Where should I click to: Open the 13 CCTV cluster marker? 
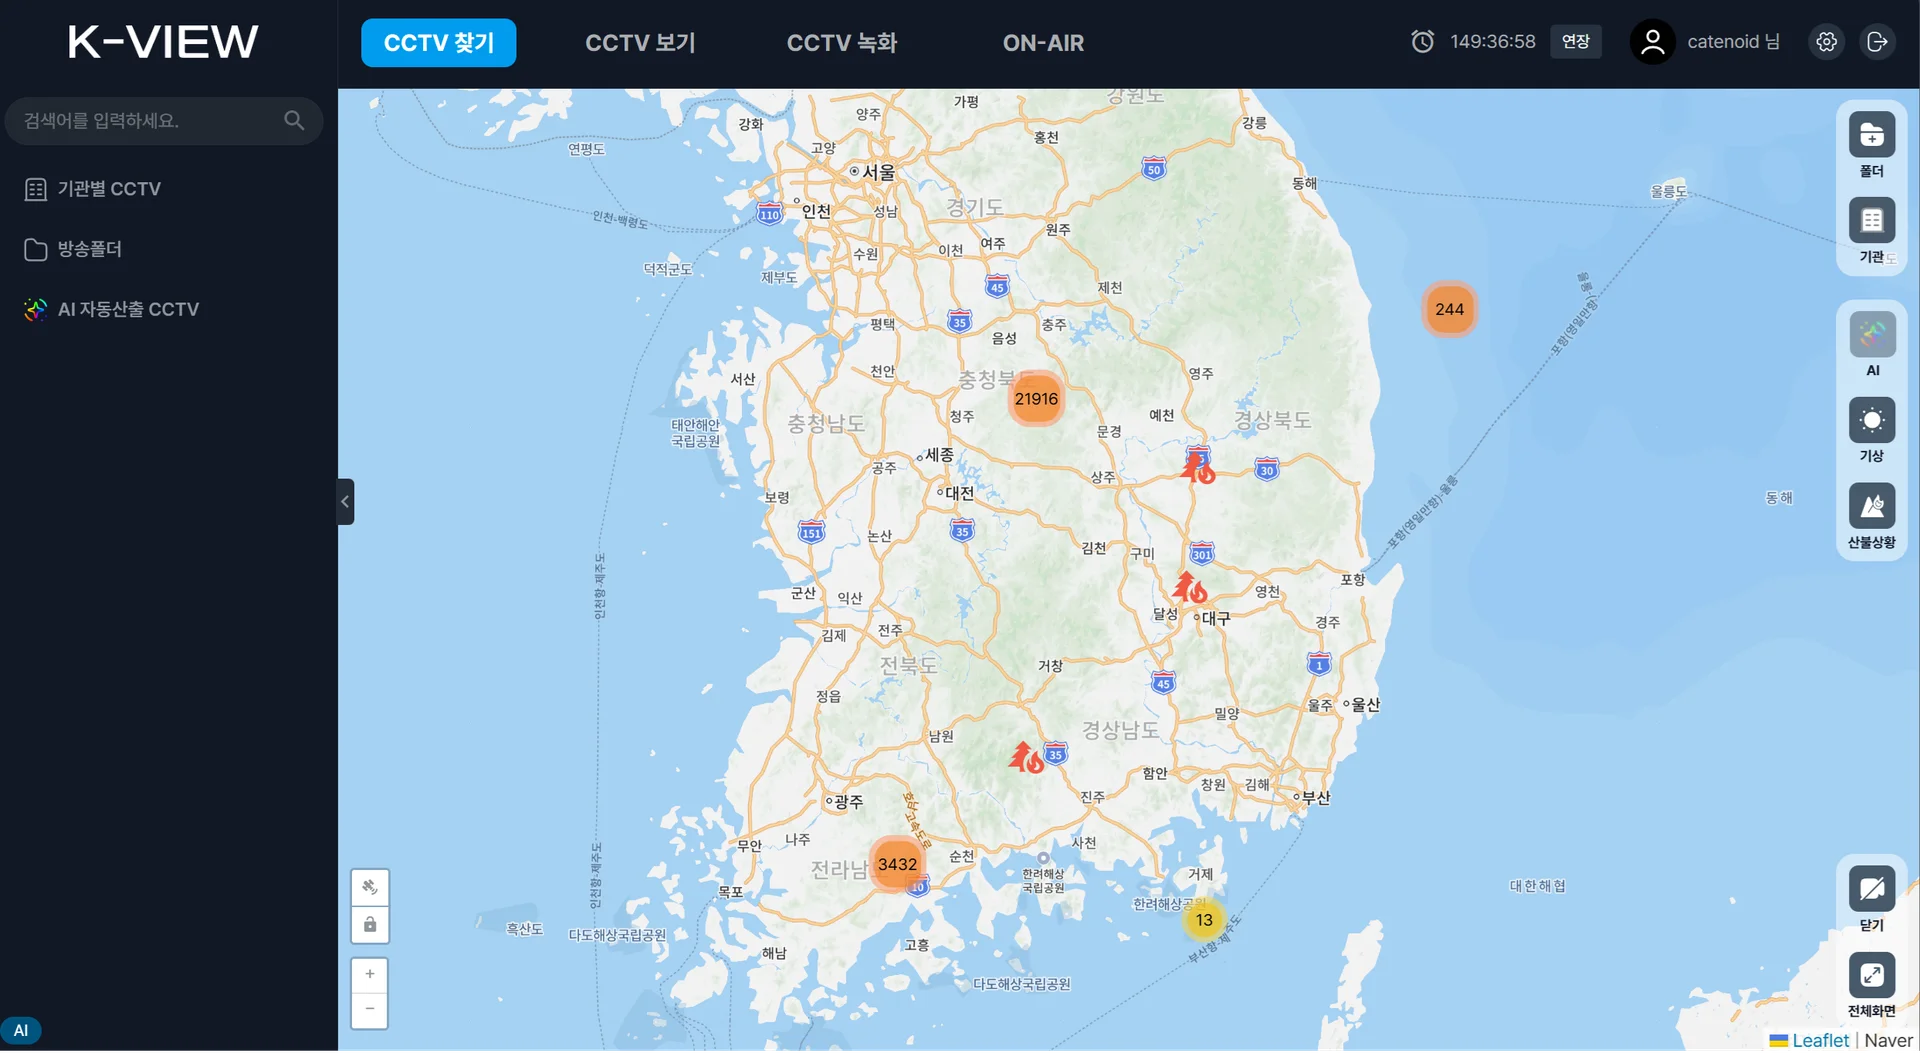pyautogui.click(x=1204, y=921)
